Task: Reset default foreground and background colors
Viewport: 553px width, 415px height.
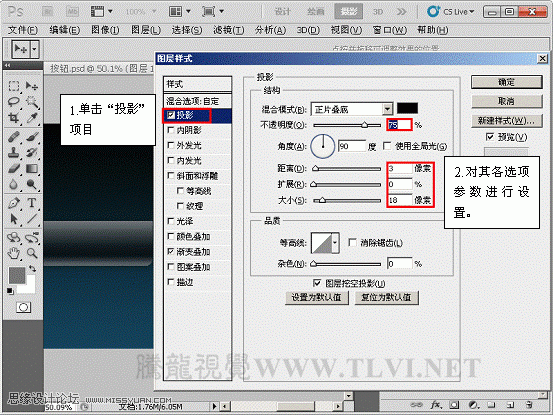Action: pyautogui.click(x=10, y=291)
